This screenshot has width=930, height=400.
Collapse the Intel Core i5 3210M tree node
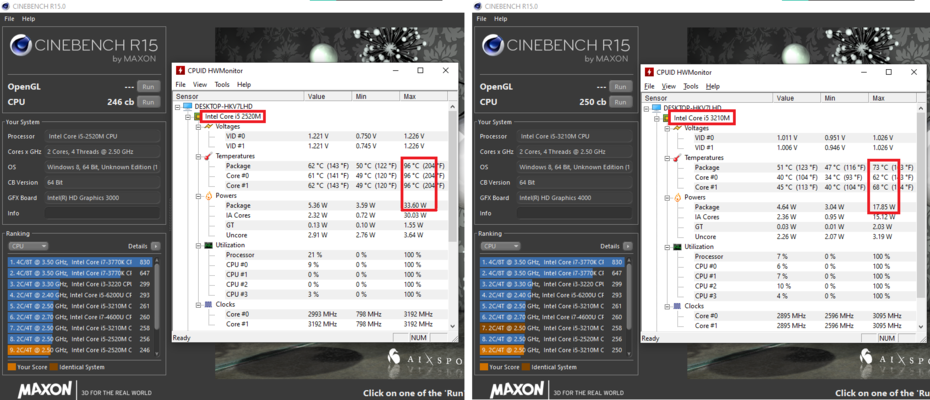(657, 118)
